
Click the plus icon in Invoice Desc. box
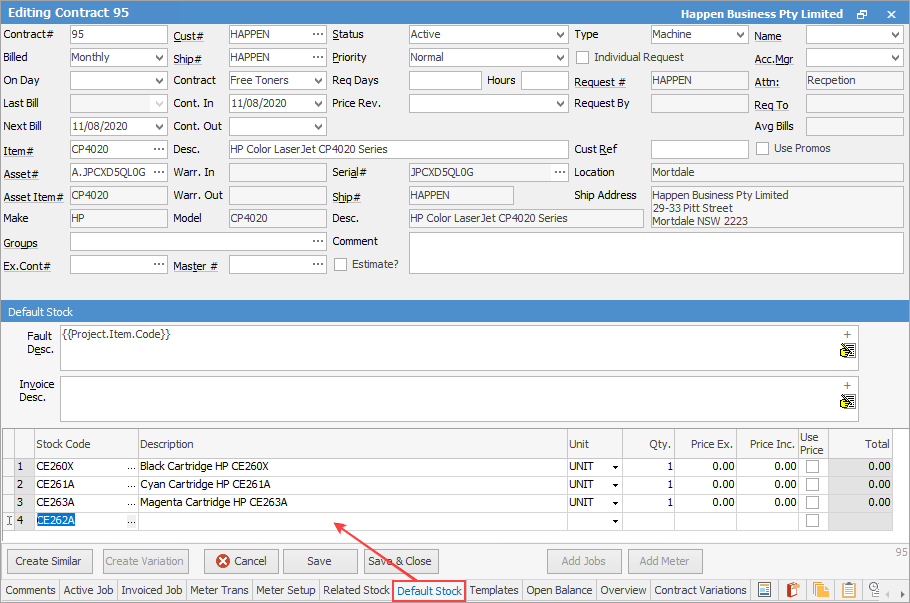(847, 385)
